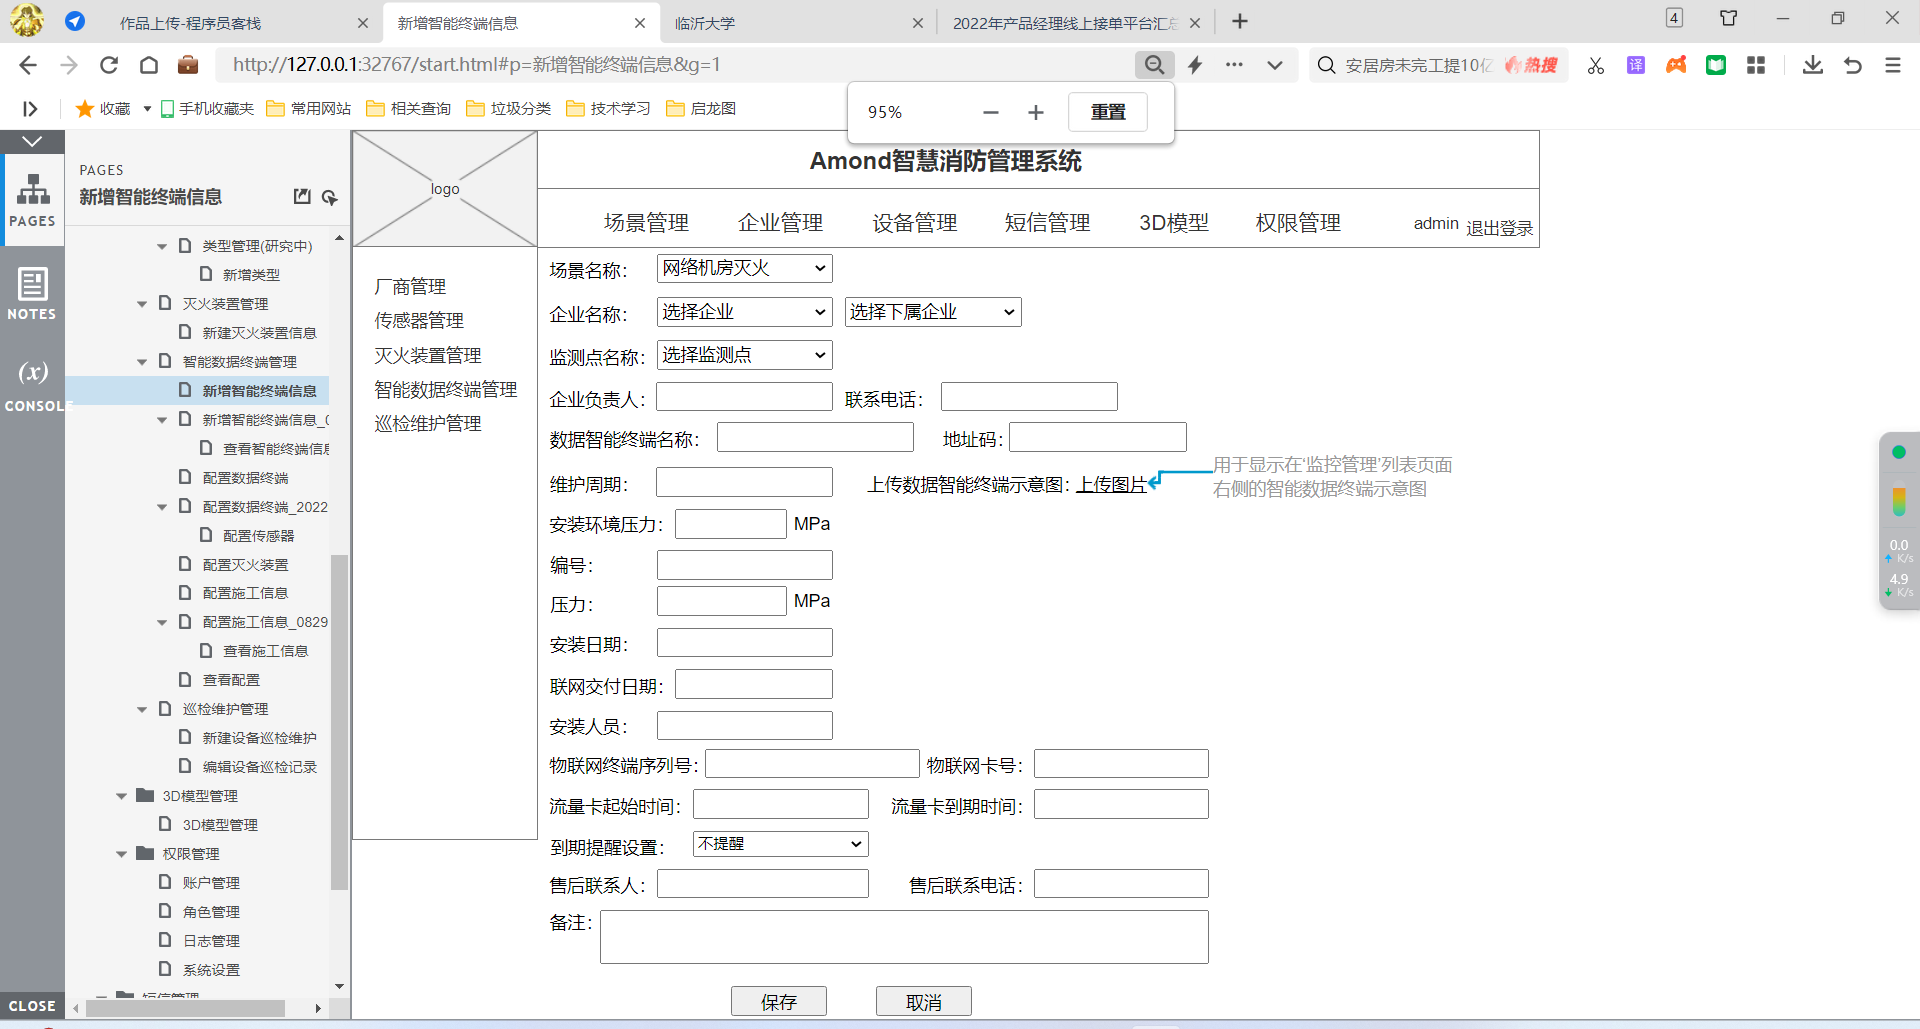This screenshot has width=1920, height=1029.
Task: Click the sitemap horizontal scrollbar
Action: pyautogui.click(x=185, y=1008)
